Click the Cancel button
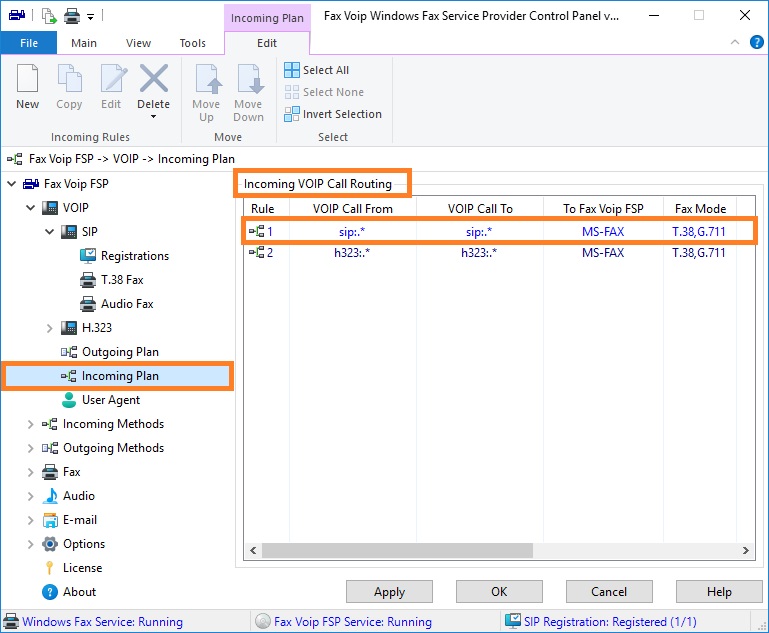Image resolution: width=769 pixels, height=633 pixels. [x=609, y=592]
